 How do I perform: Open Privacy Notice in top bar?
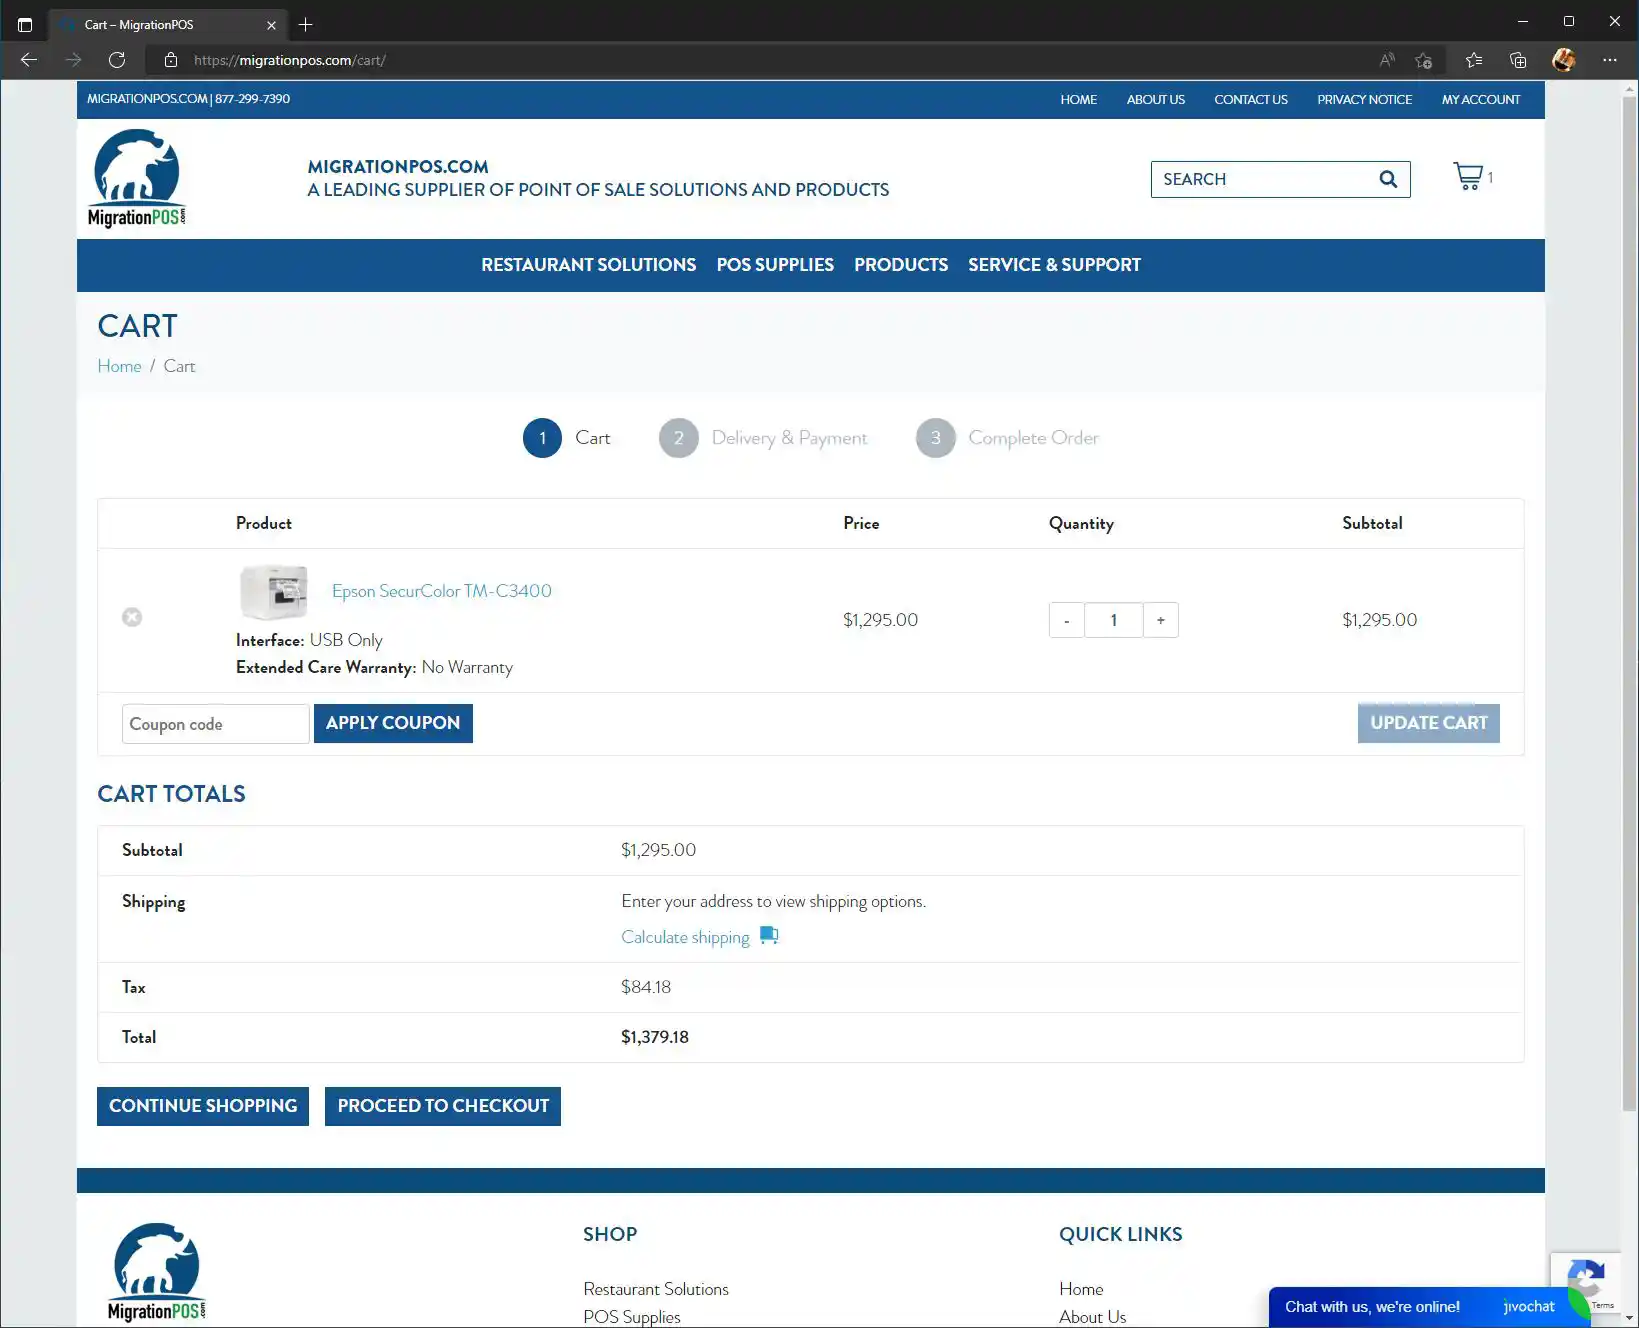[1365, 100]
